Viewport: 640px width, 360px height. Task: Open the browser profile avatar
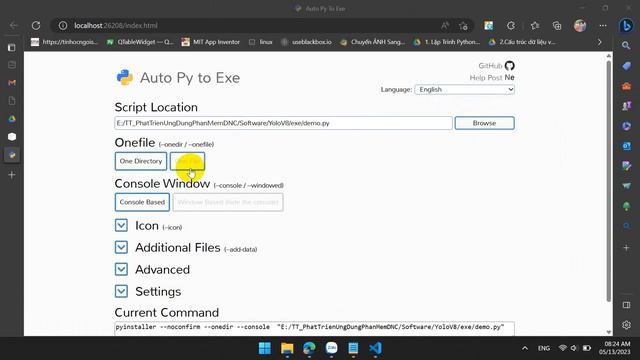pos(580,25)
